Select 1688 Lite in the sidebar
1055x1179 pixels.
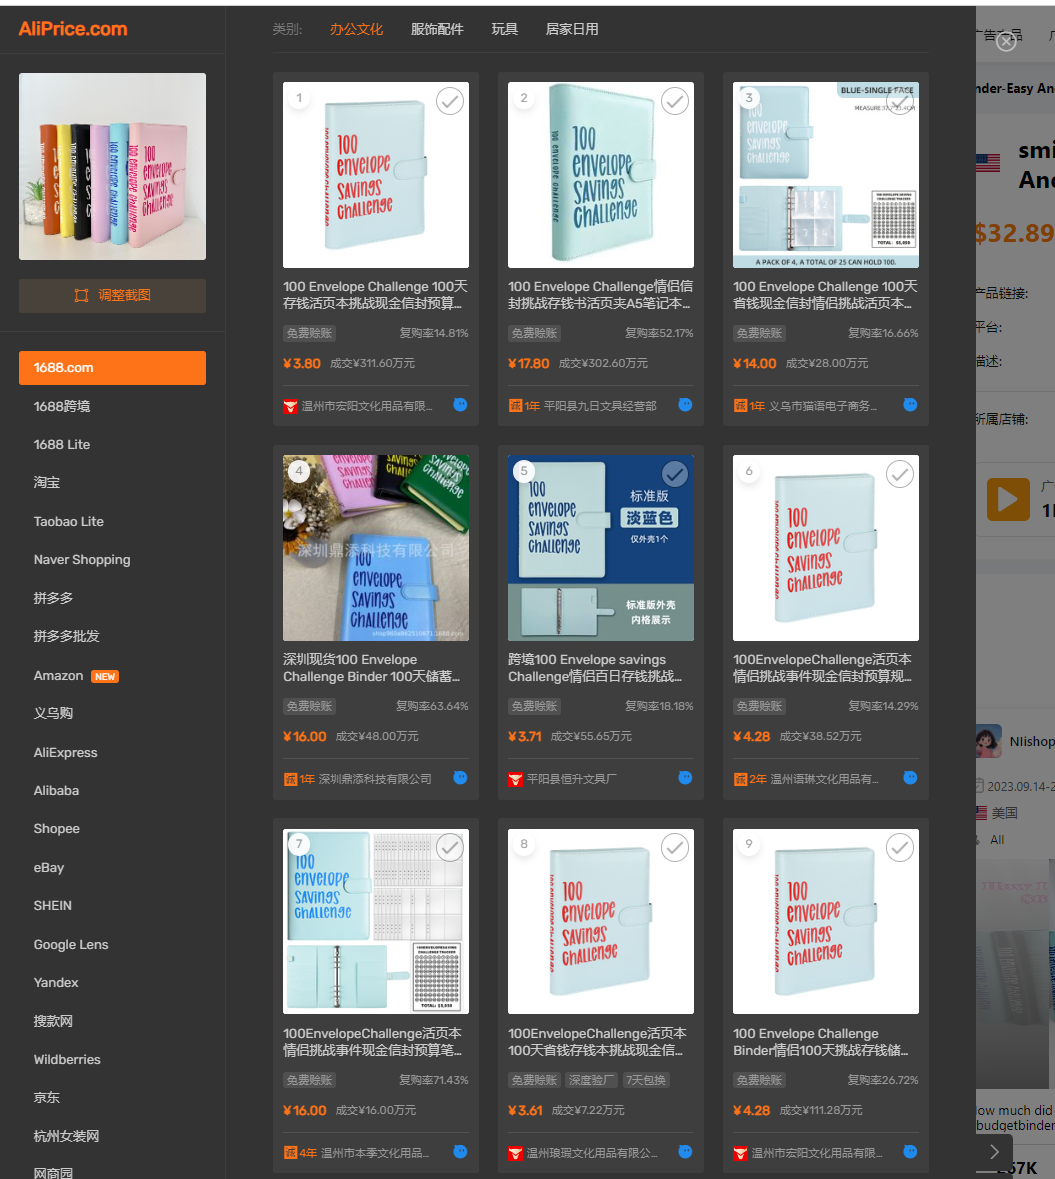point(62,444)
